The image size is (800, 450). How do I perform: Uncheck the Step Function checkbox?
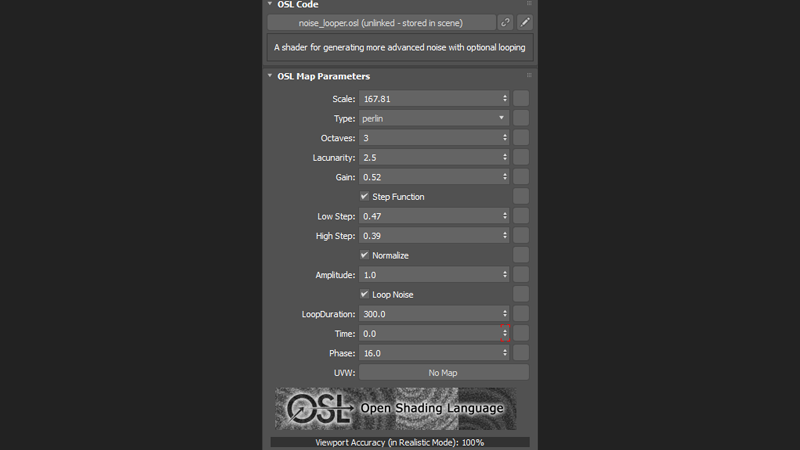click(364, 196)
